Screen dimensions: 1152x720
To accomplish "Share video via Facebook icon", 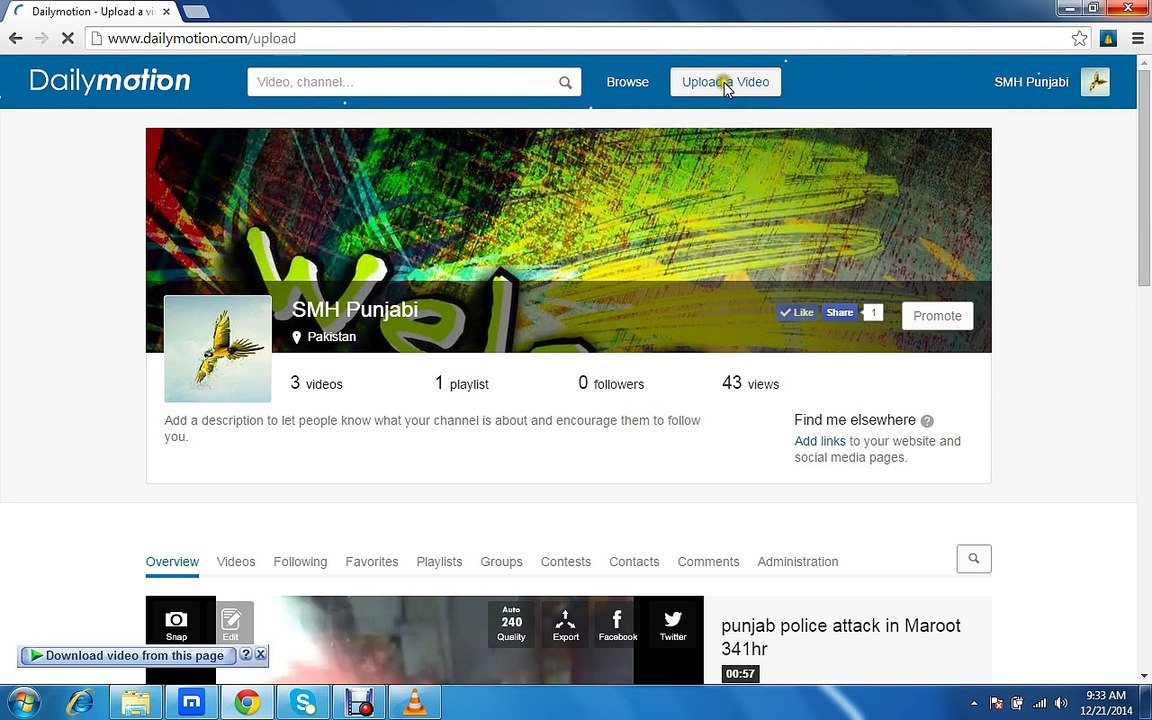I will coord(617,624).
